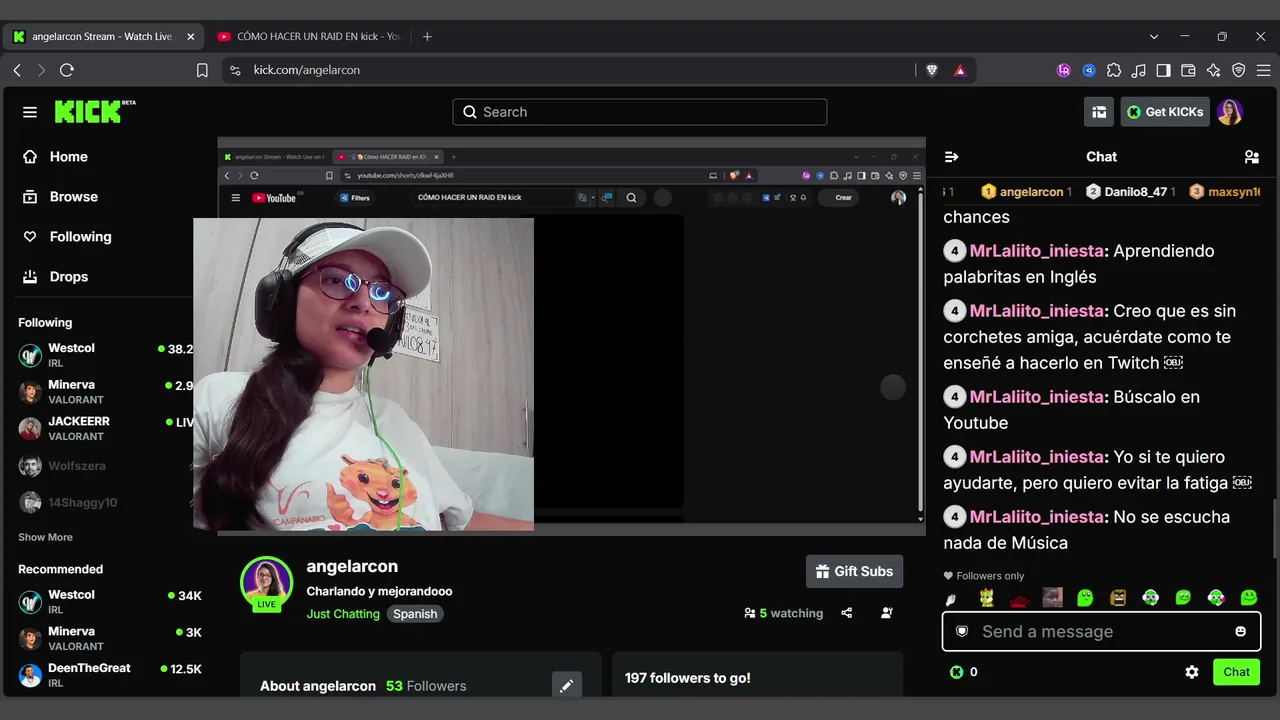Insert the red hat emote
The height and width of the screenshot is (720, 1280).
click(x=1019, y=599)
